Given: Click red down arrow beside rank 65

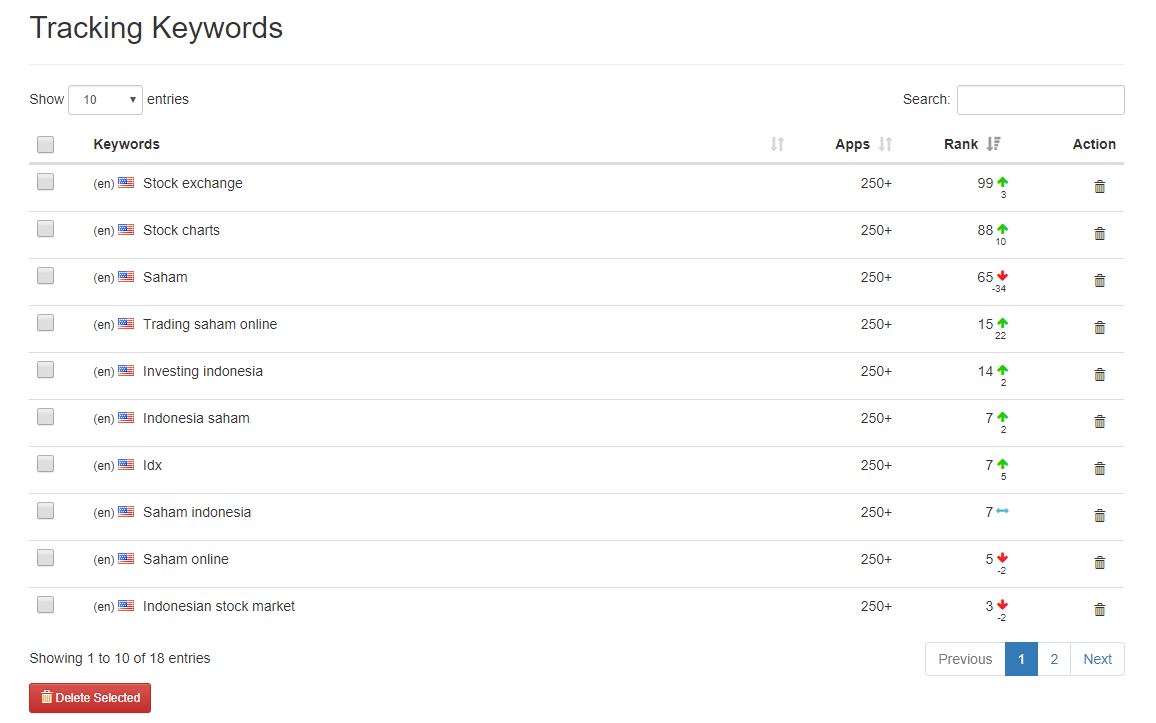Looking at the screenshot, I should click(1003, 276).
